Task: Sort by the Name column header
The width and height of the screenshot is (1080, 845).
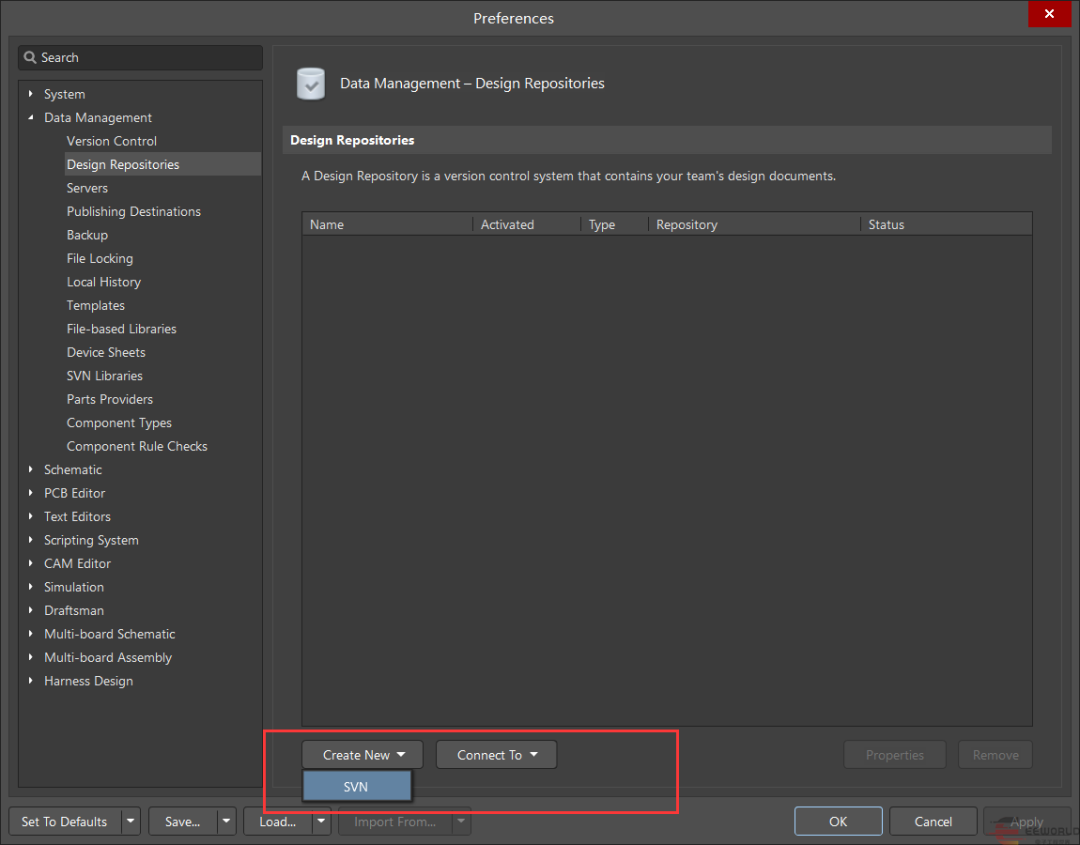Action: pos(387,225)
